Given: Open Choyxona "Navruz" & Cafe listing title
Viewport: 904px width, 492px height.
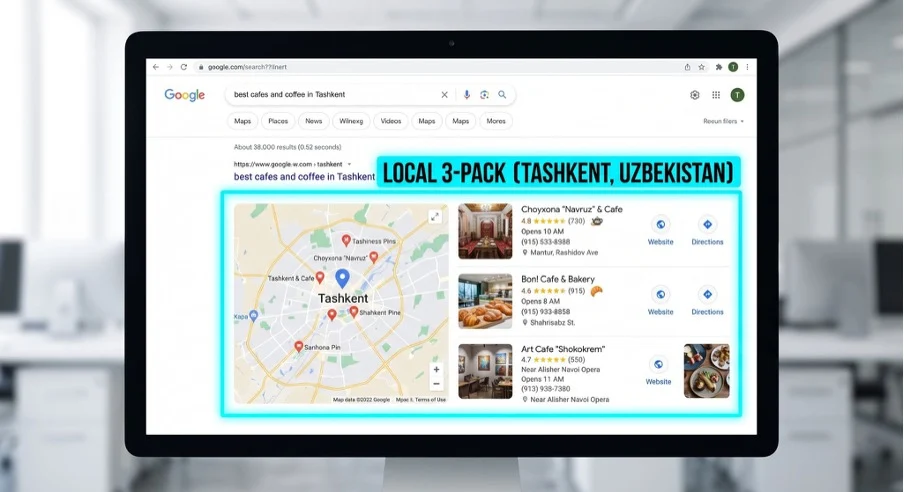Looking at the screenshot, I should click(x=571, y=209).
